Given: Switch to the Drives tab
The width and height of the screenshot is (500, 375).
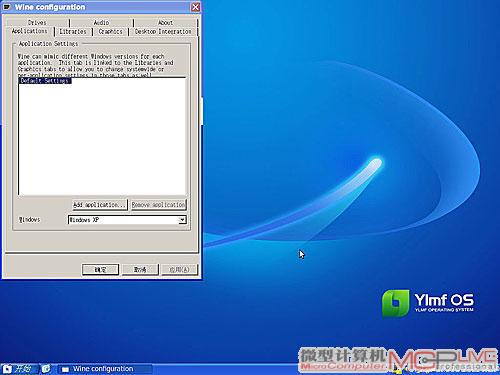Looking at the screenshot, I should 37,23.
